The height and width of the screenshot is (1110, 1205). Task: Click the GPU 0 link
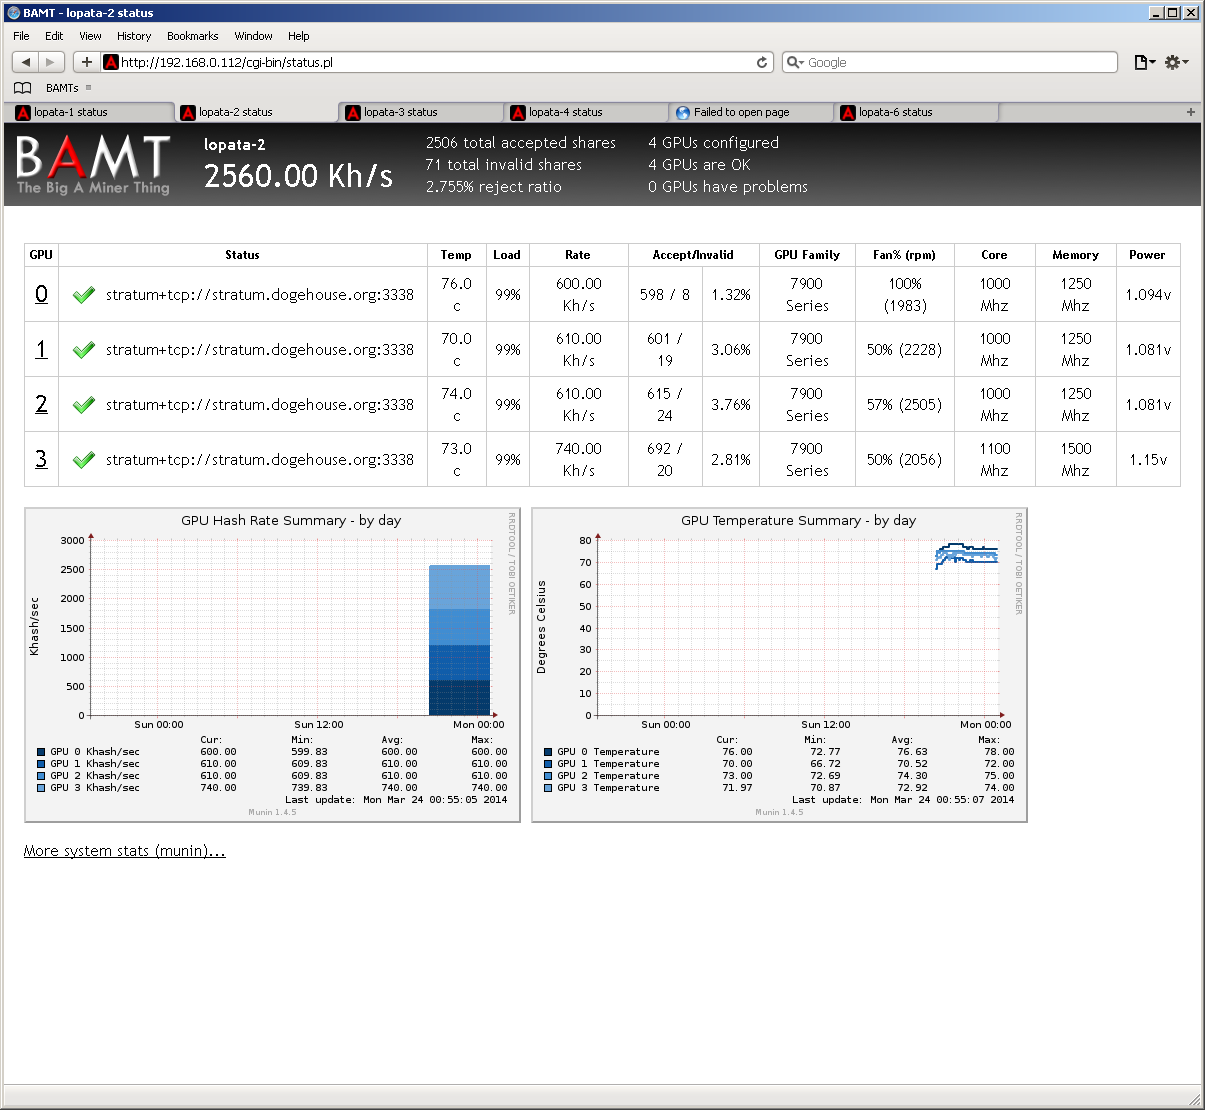pos(41,294)
